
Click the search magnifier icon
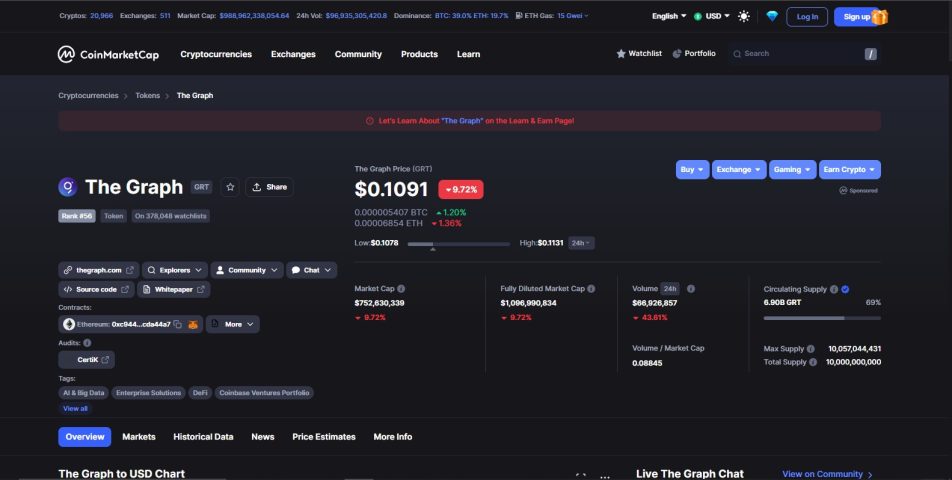click(x=737, y=54)
